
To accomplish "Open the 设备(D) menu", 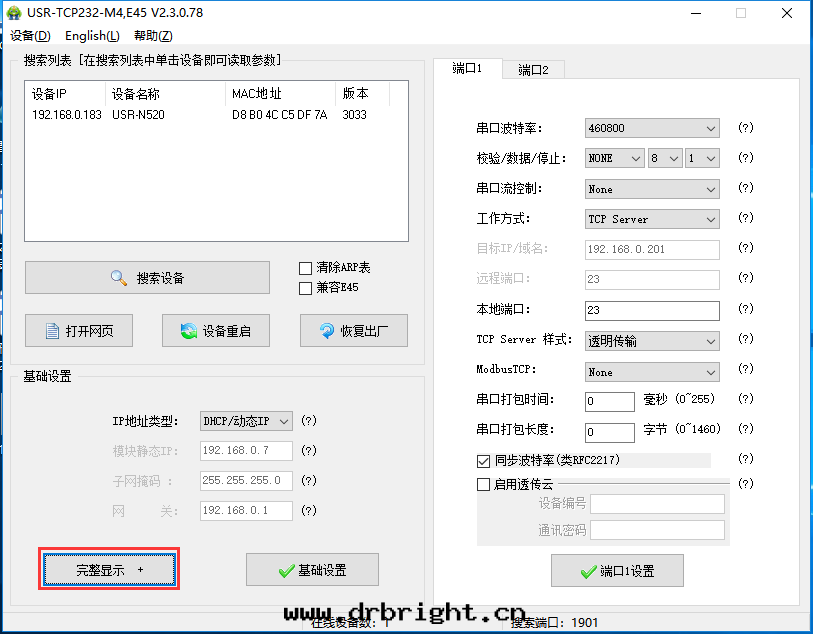I will tap(29, 36).
